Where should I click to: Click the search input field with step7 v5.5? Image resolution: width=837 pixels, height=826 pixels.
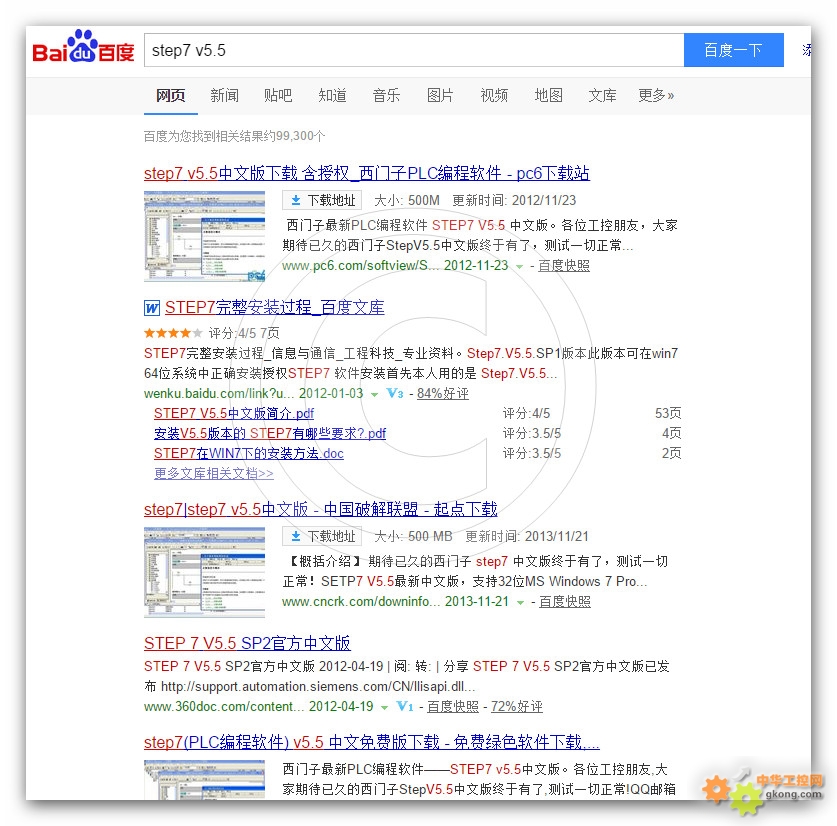pyautogui.click(x=414, y=50)
